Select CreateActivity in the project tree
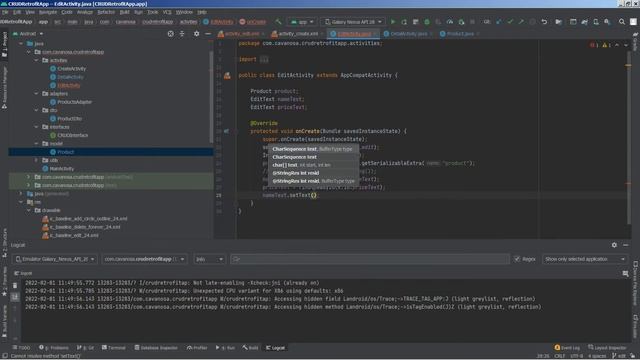 [71, 69]
